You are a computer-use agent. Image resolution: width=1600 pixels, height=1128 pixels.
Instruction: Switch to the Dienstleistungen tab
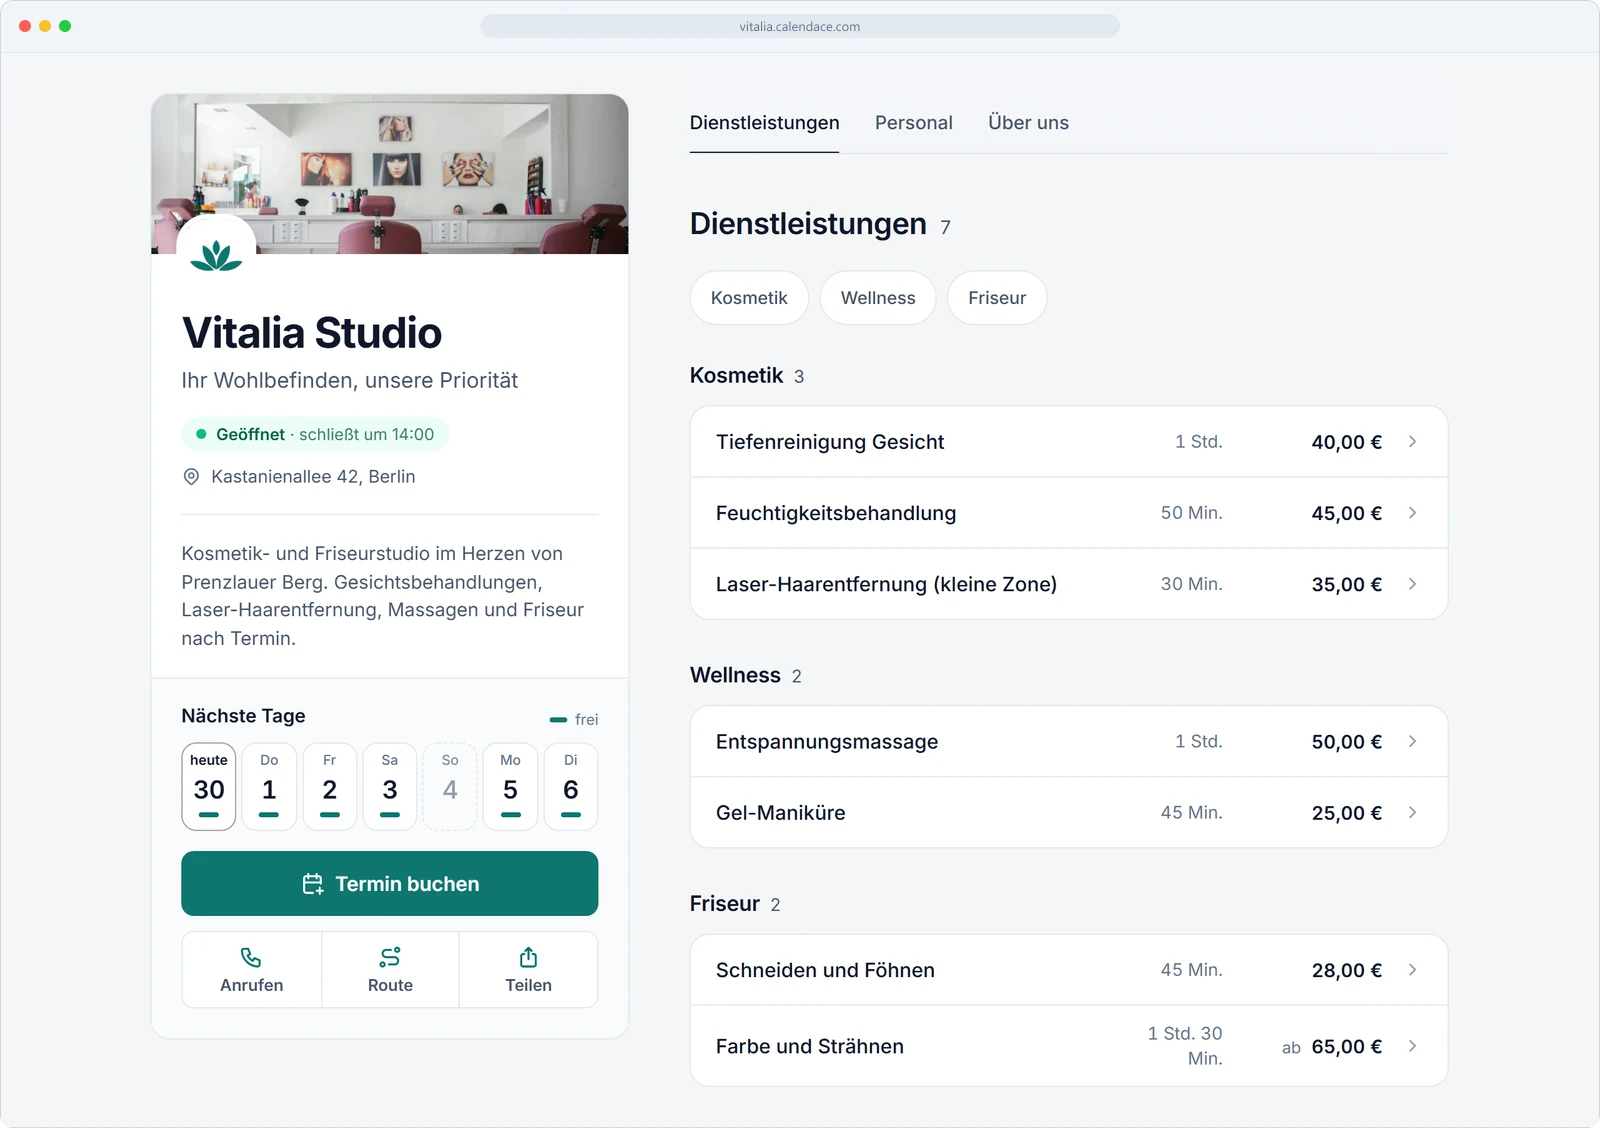[764, 123]
